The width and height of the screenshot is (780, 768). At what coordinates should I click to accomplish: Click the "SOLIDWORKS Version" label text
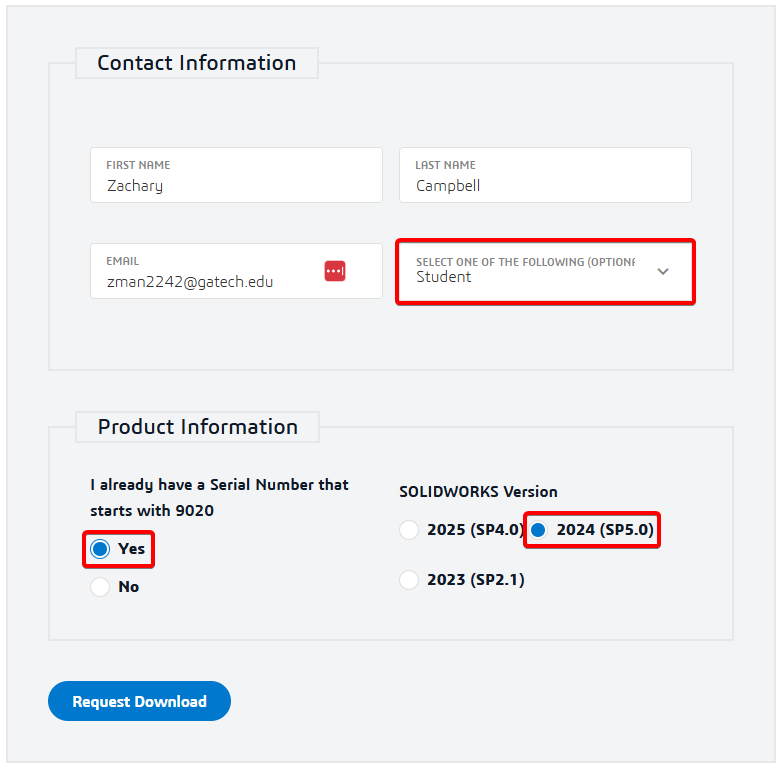(478, 492)
